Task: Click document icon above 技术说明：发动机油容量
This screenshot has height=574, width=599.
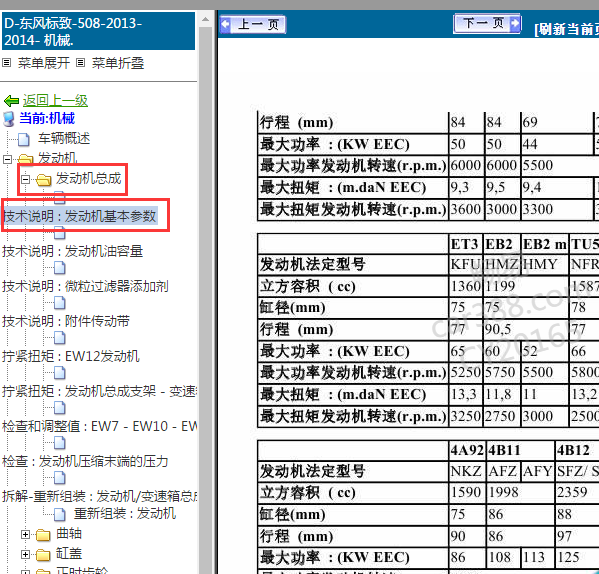Action: tap(60, 233)
